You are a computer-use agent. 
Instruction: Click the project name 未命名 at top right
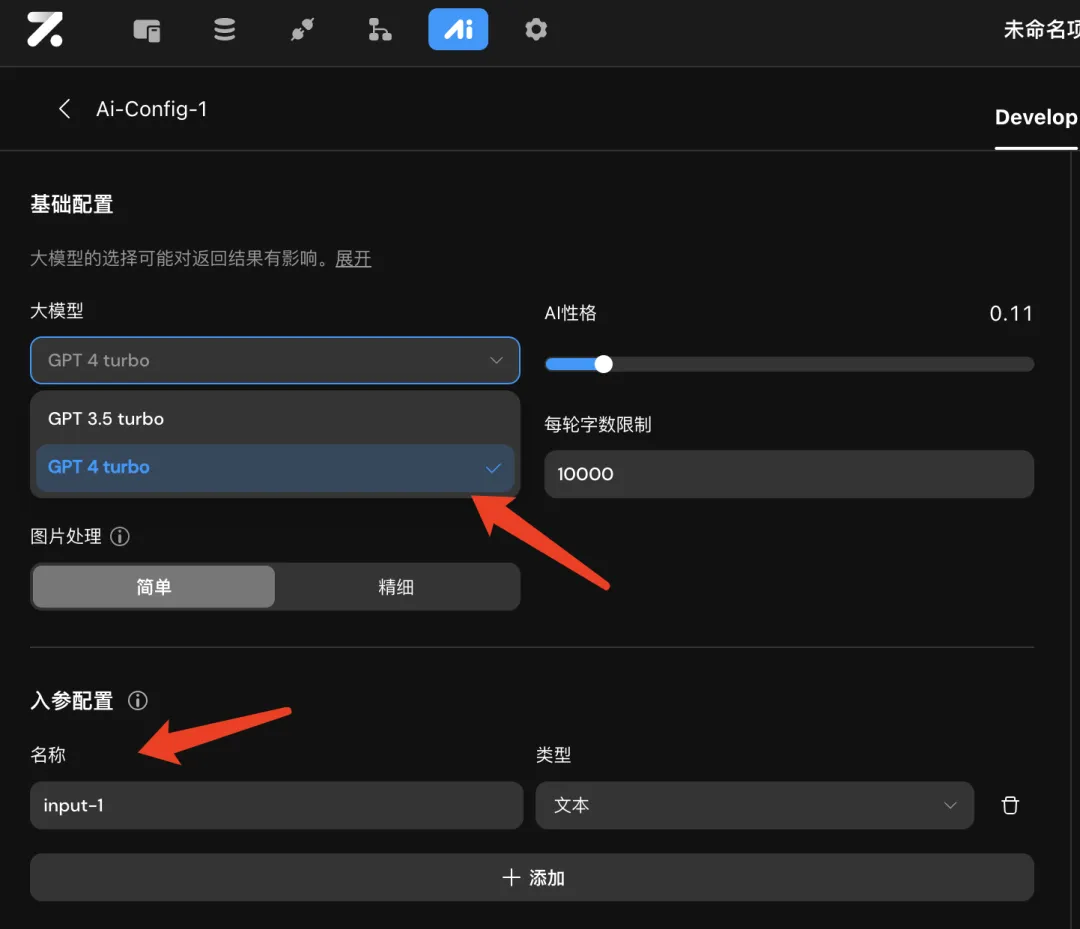tap(1041, 30)
